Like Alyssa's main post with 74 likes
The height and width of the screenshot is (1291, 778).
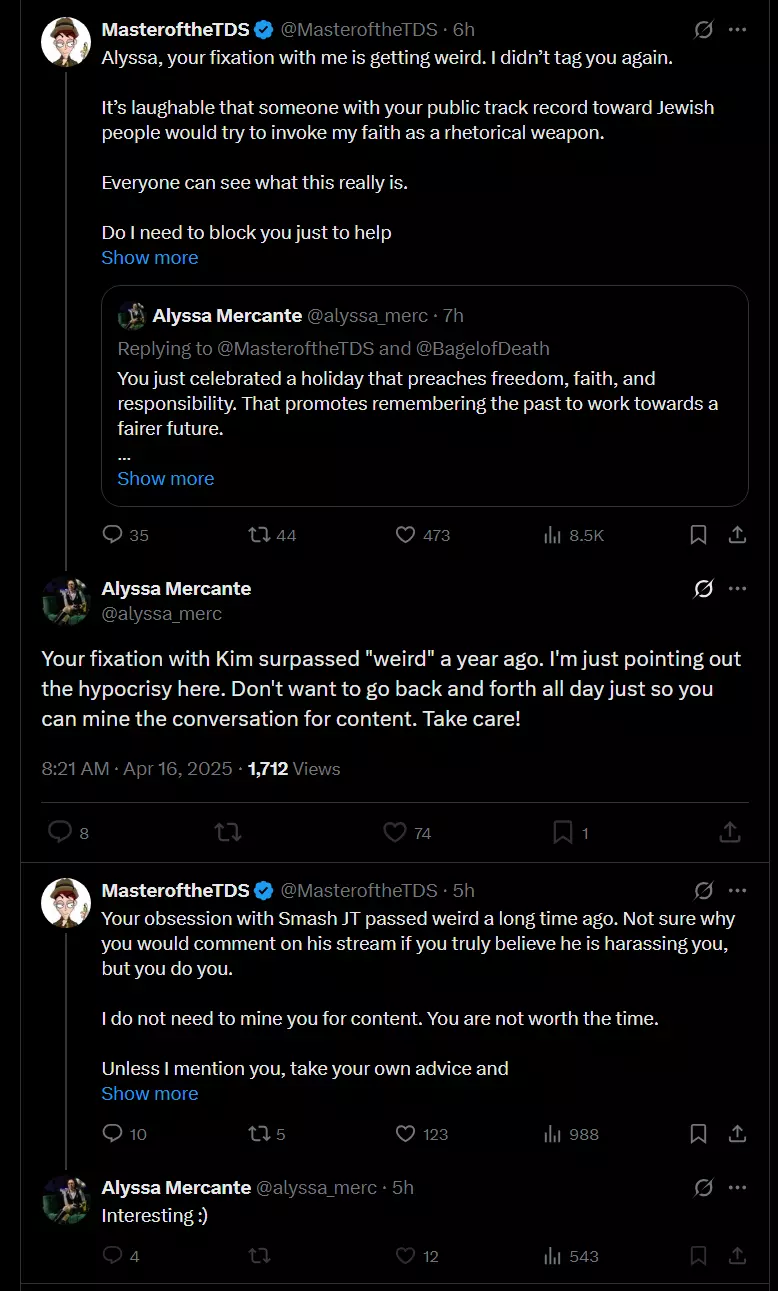(408, 832)
